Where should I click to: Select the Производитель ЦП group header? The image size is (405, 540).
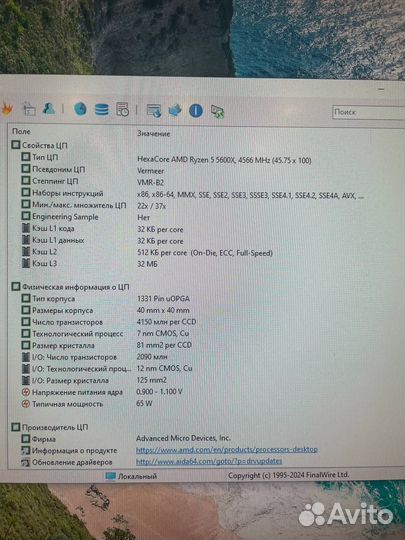pos(55,427)
